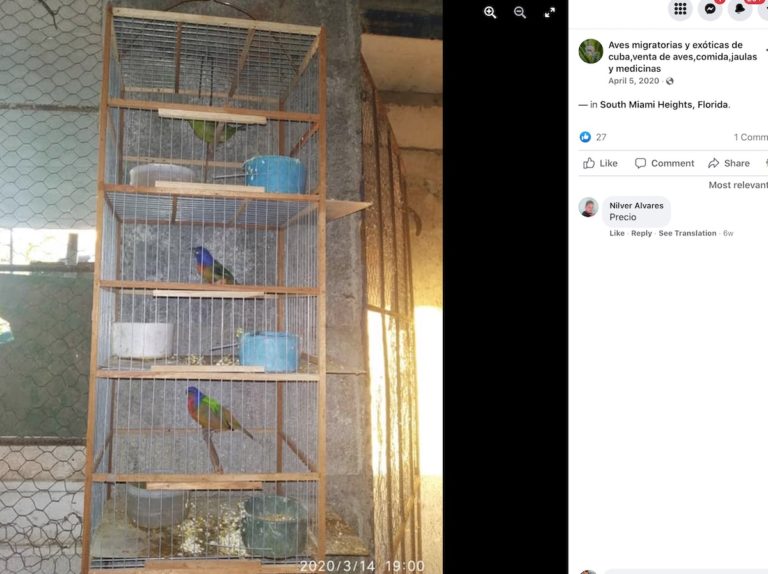
Task: Open the Most relevant comment sorting dropdown
Action: pyautogui.click(x=738, y=185)
